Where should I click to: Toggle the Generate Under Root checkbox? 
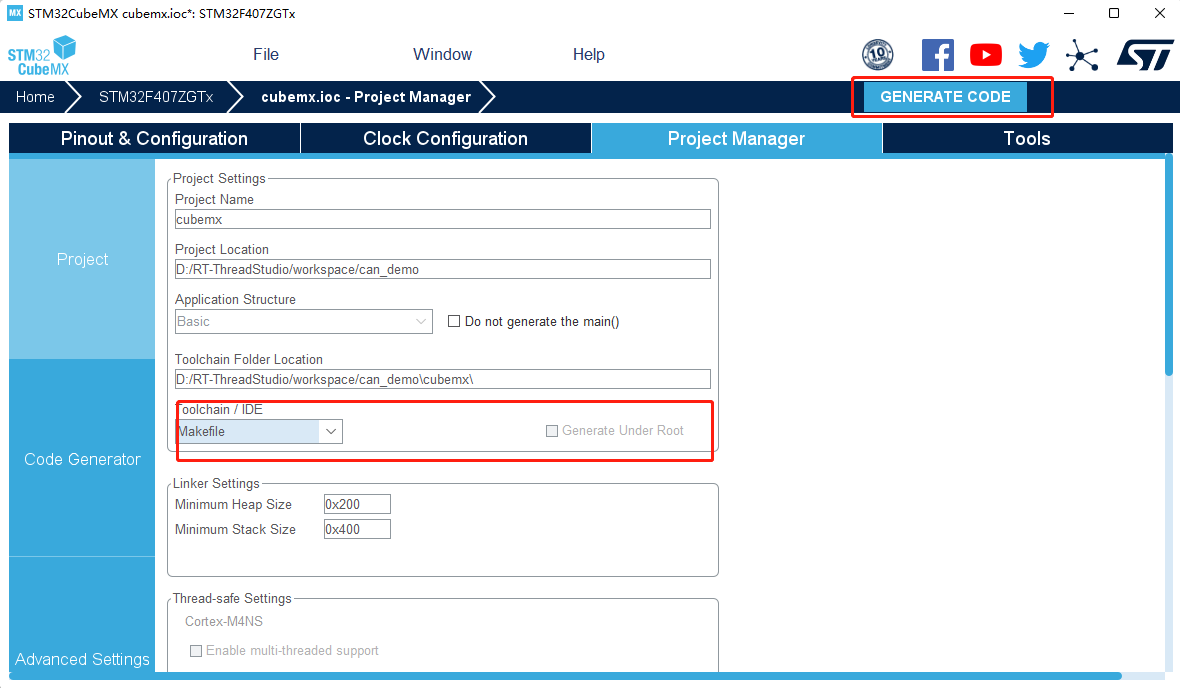pyautogui.click(x=552, y=431)
